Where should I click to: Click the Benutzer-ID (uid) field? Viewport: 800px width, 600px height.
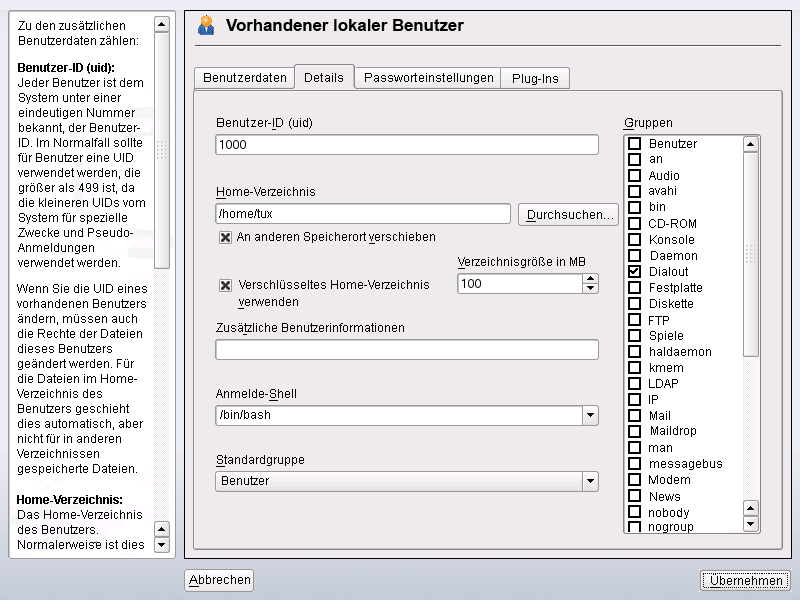407,145
